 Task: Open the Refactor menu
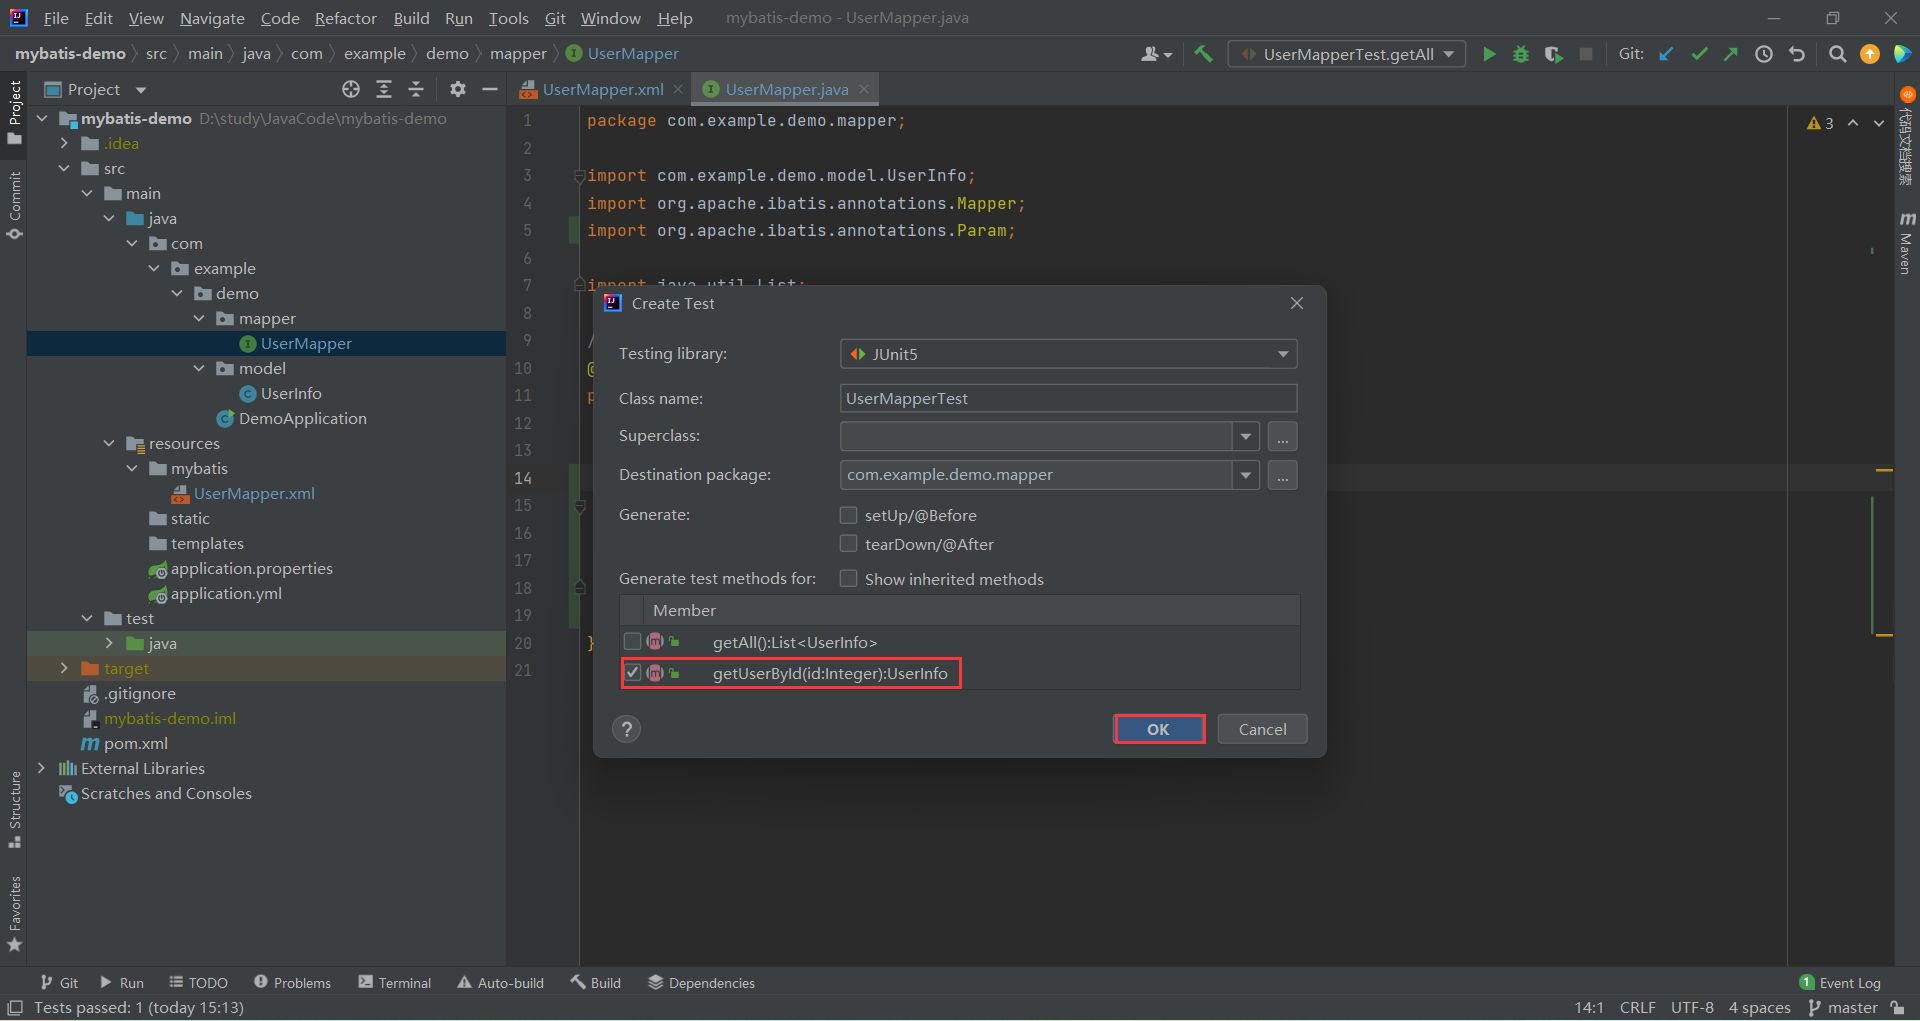click(345, 18)
